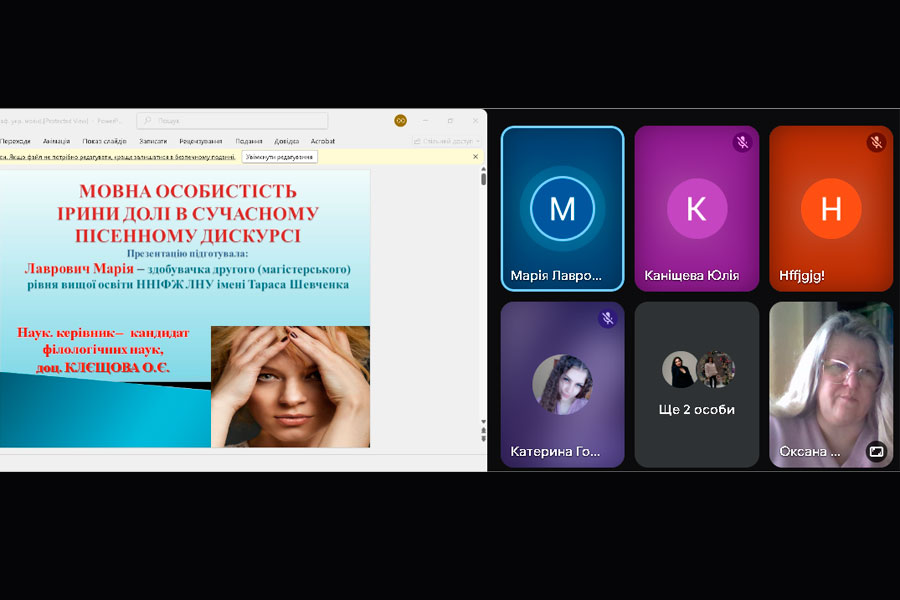
Task: Click the name Лаврович Марія on the slide
Action: [x=79, y=269]
